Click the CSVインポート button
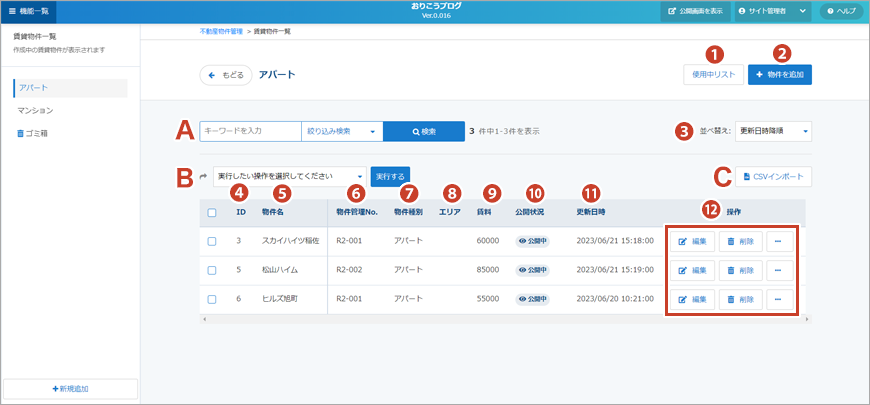 pyautogui.click(x=775, y=177)
